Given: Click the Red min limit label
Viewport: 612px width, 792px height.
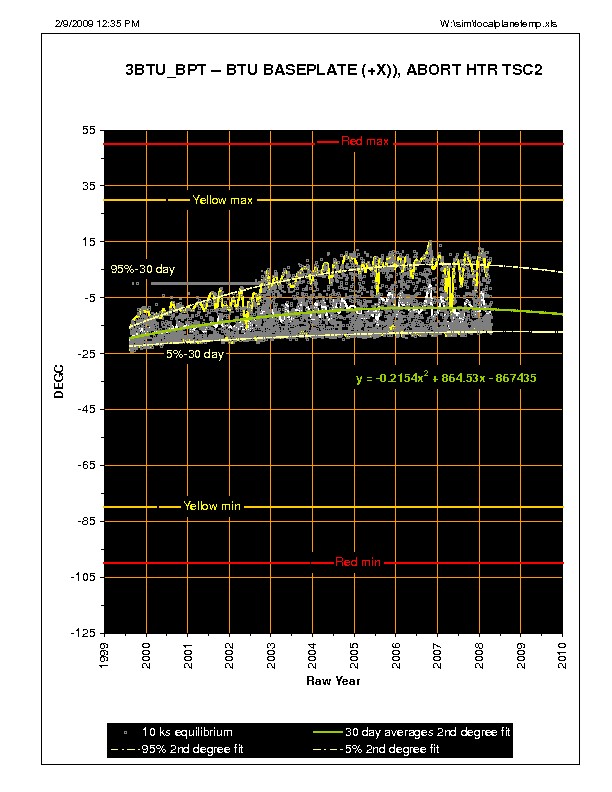Looking at the screenshot, I should tap(357, 562).
